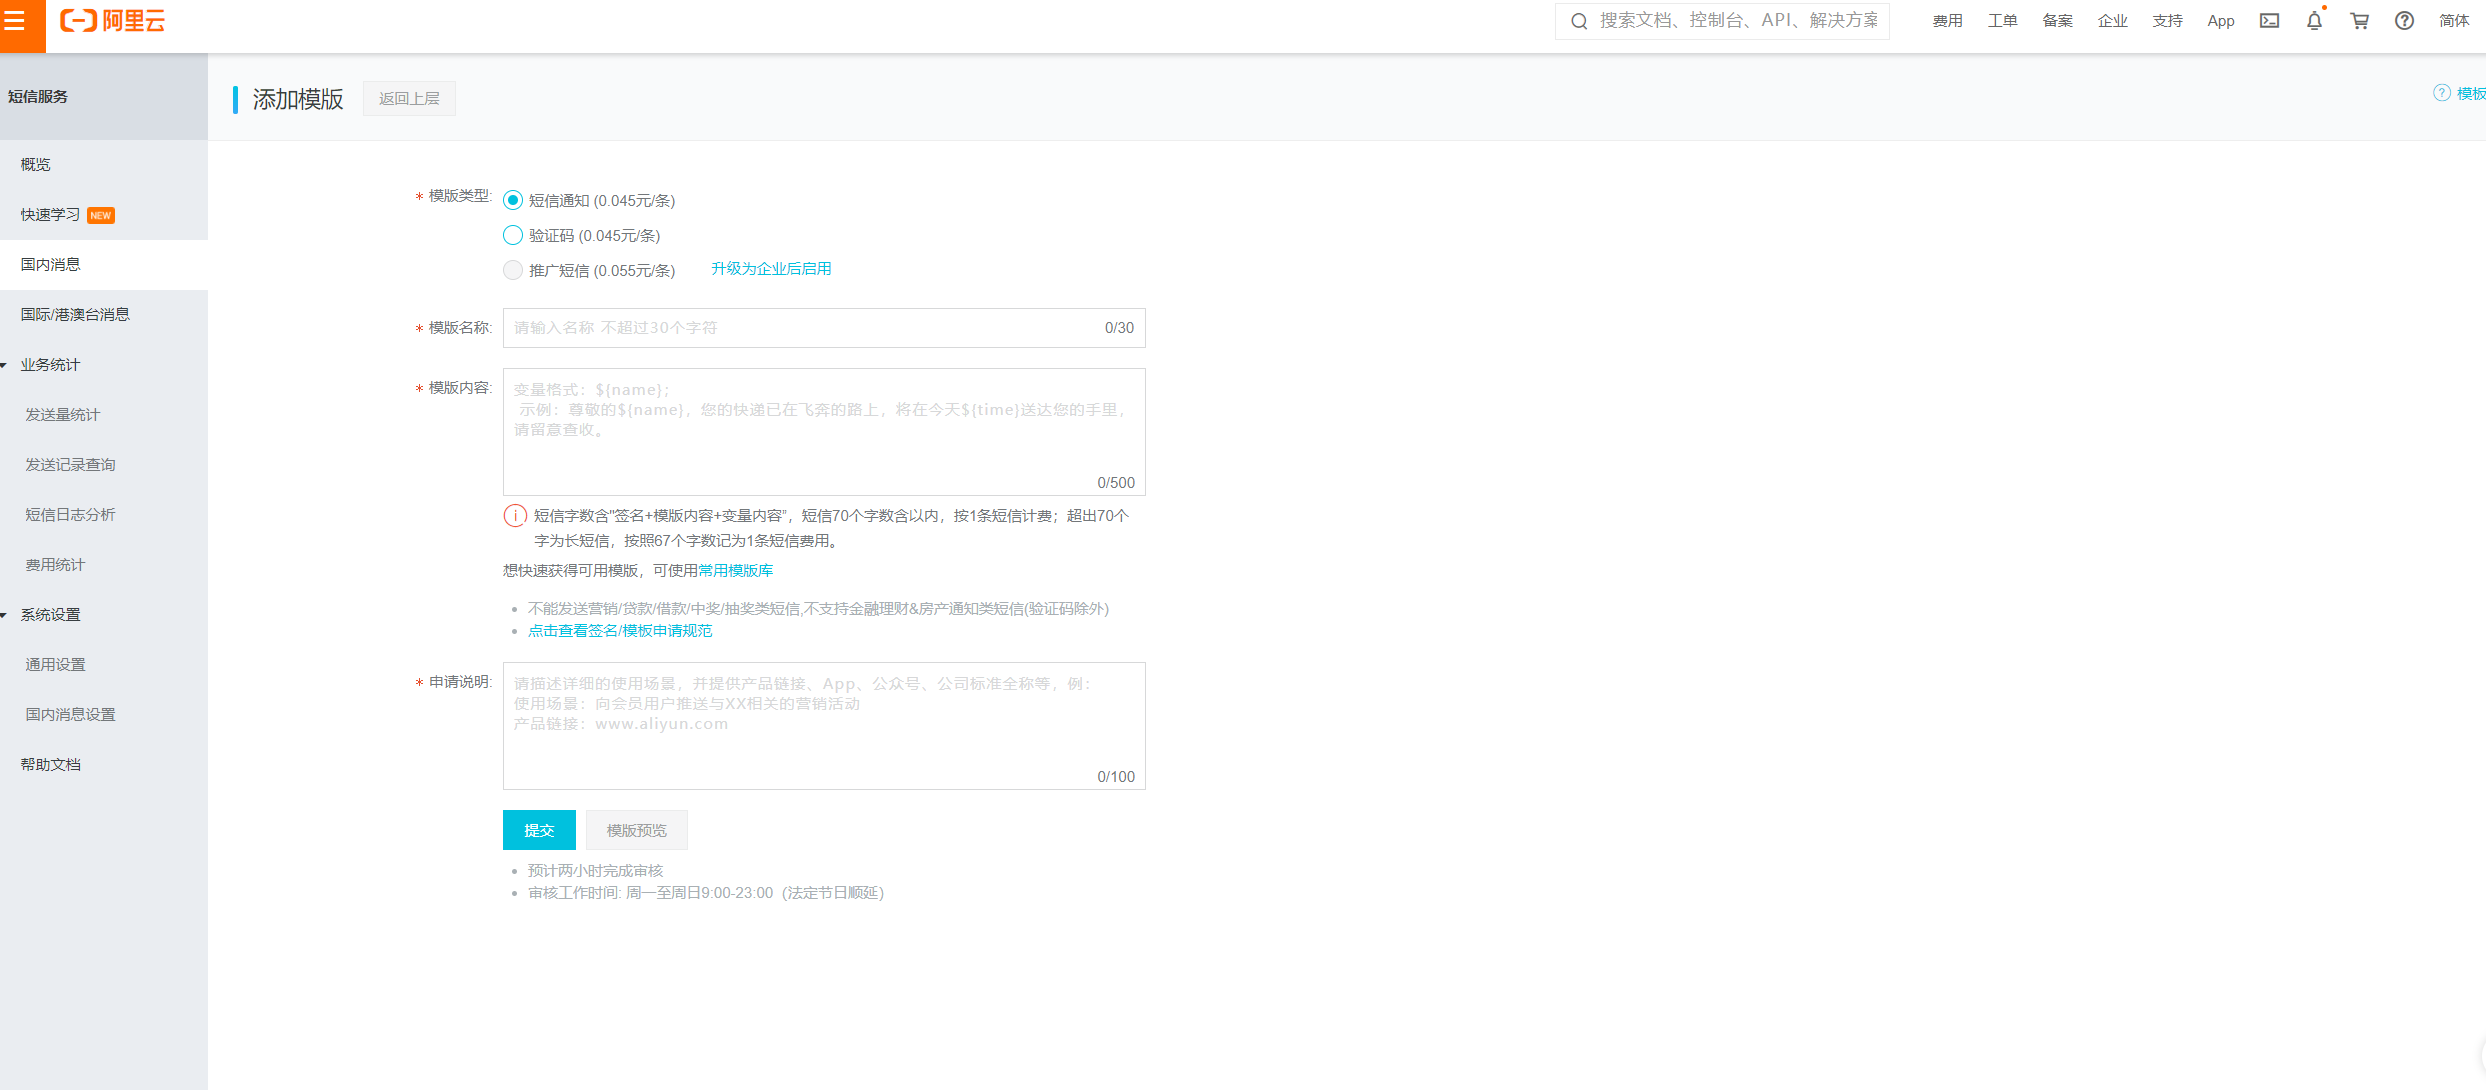
Task: Click the help question mark icon
Action: [x=2404, y=21]
